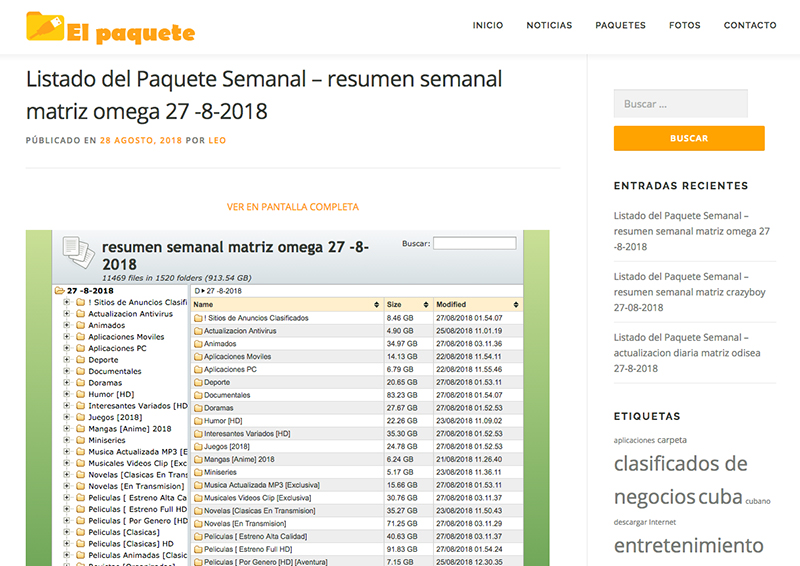Open the 27 -8-2018 root folder icon in tree

tap(60, 291)
